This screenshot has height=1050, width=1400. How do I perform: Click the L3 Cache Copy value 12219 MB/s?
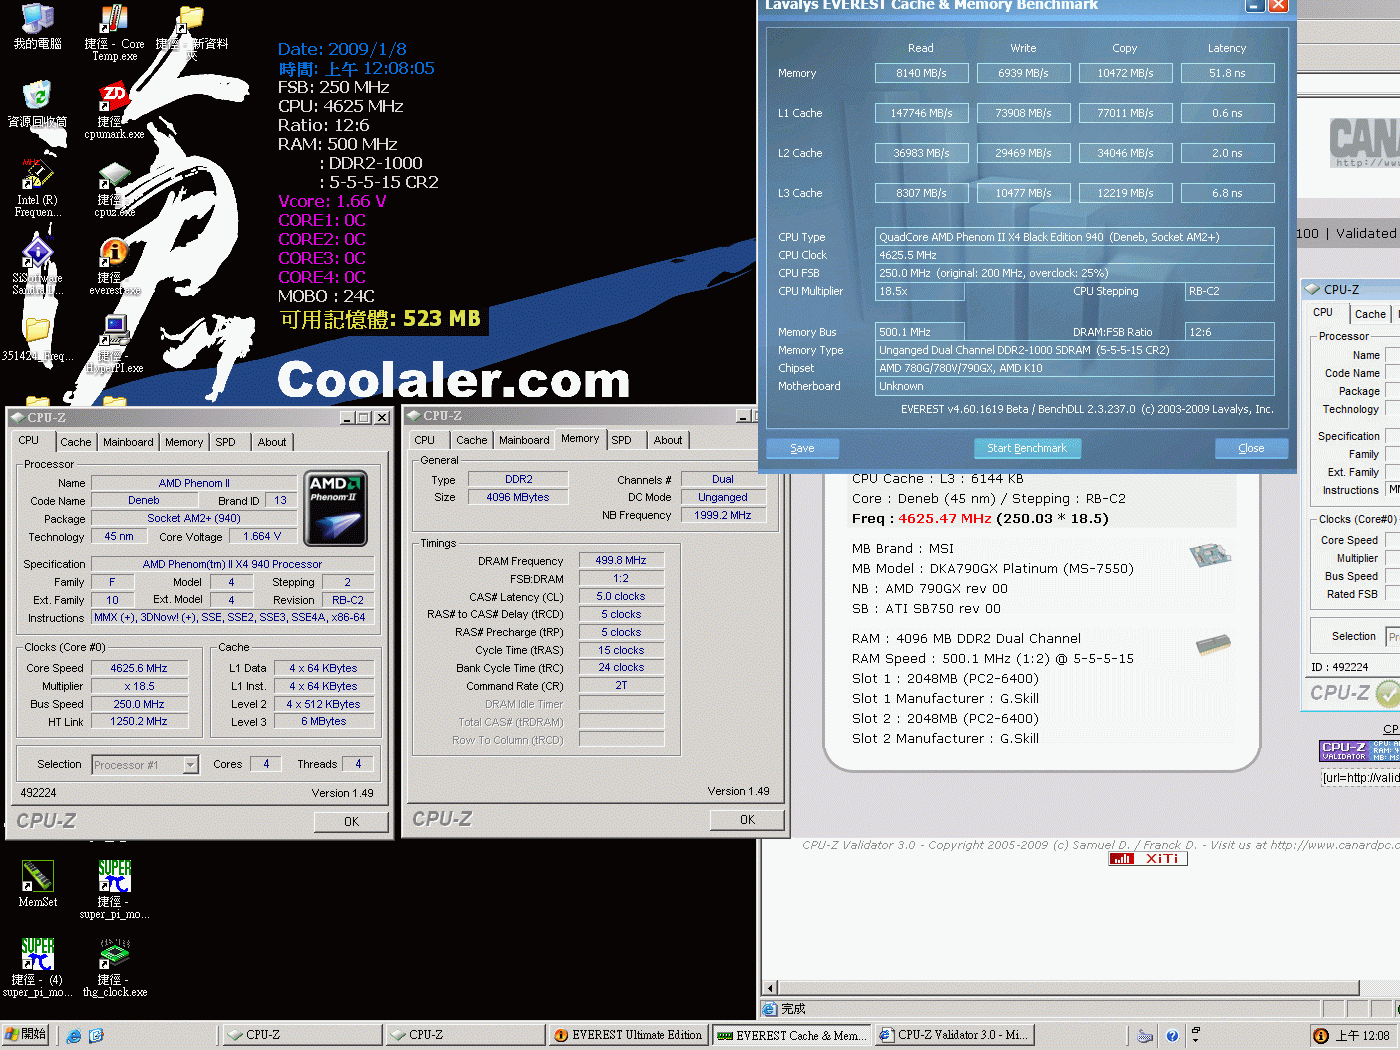(1125, 193)
